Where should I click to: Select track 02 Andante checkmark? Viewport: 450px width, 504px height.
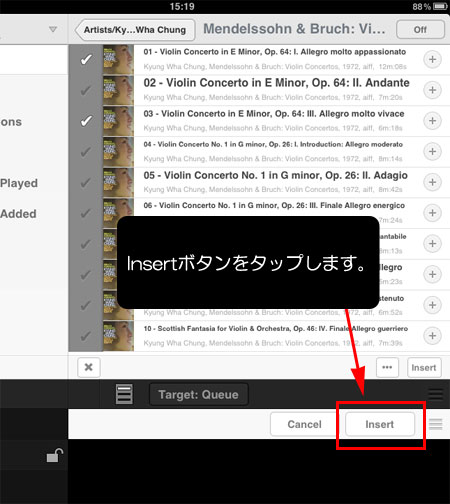click(x=86, y=90)
